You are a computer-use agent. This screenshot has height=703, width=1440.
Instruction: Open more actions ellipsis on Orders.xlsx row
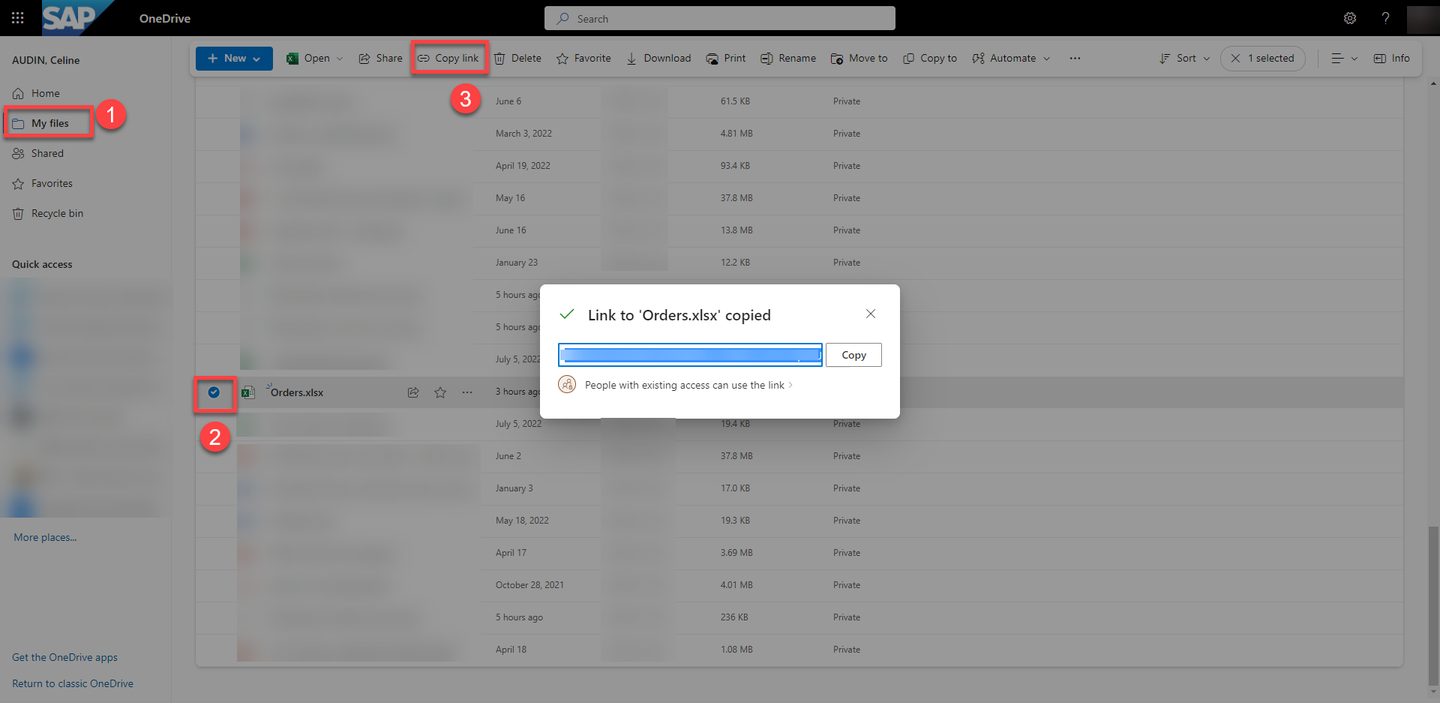(x=467, y=393)
